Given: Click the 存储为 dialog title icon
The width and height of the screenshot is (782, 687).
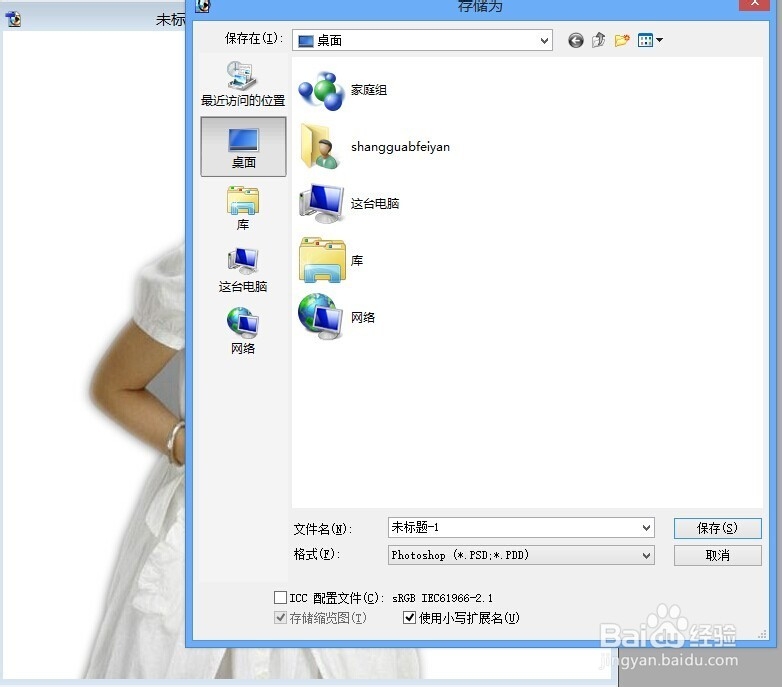Looking at the screenshot, I should pos(202,5).
